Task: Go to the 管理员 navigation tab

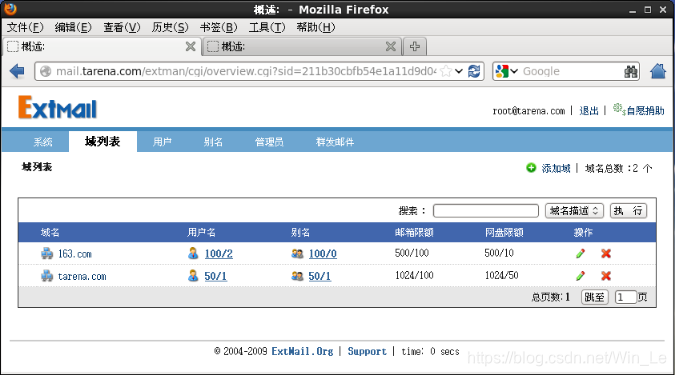Action: coord(269,142)
